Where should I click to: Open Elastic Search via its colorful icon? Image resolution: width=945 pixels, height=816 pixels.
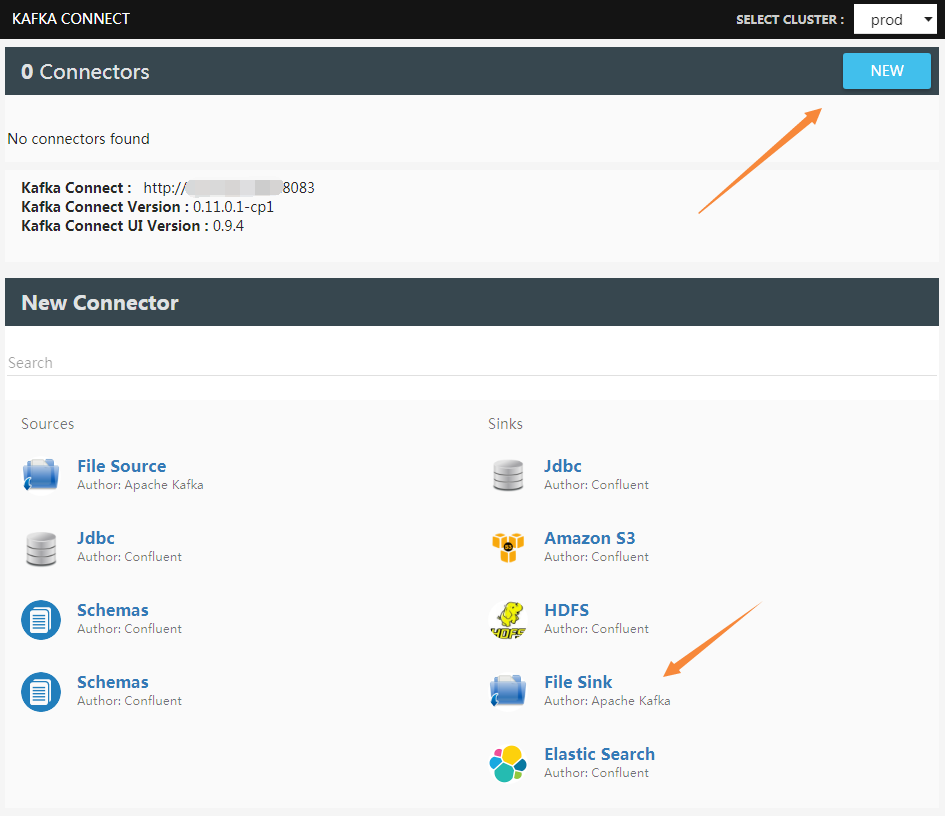508,763
